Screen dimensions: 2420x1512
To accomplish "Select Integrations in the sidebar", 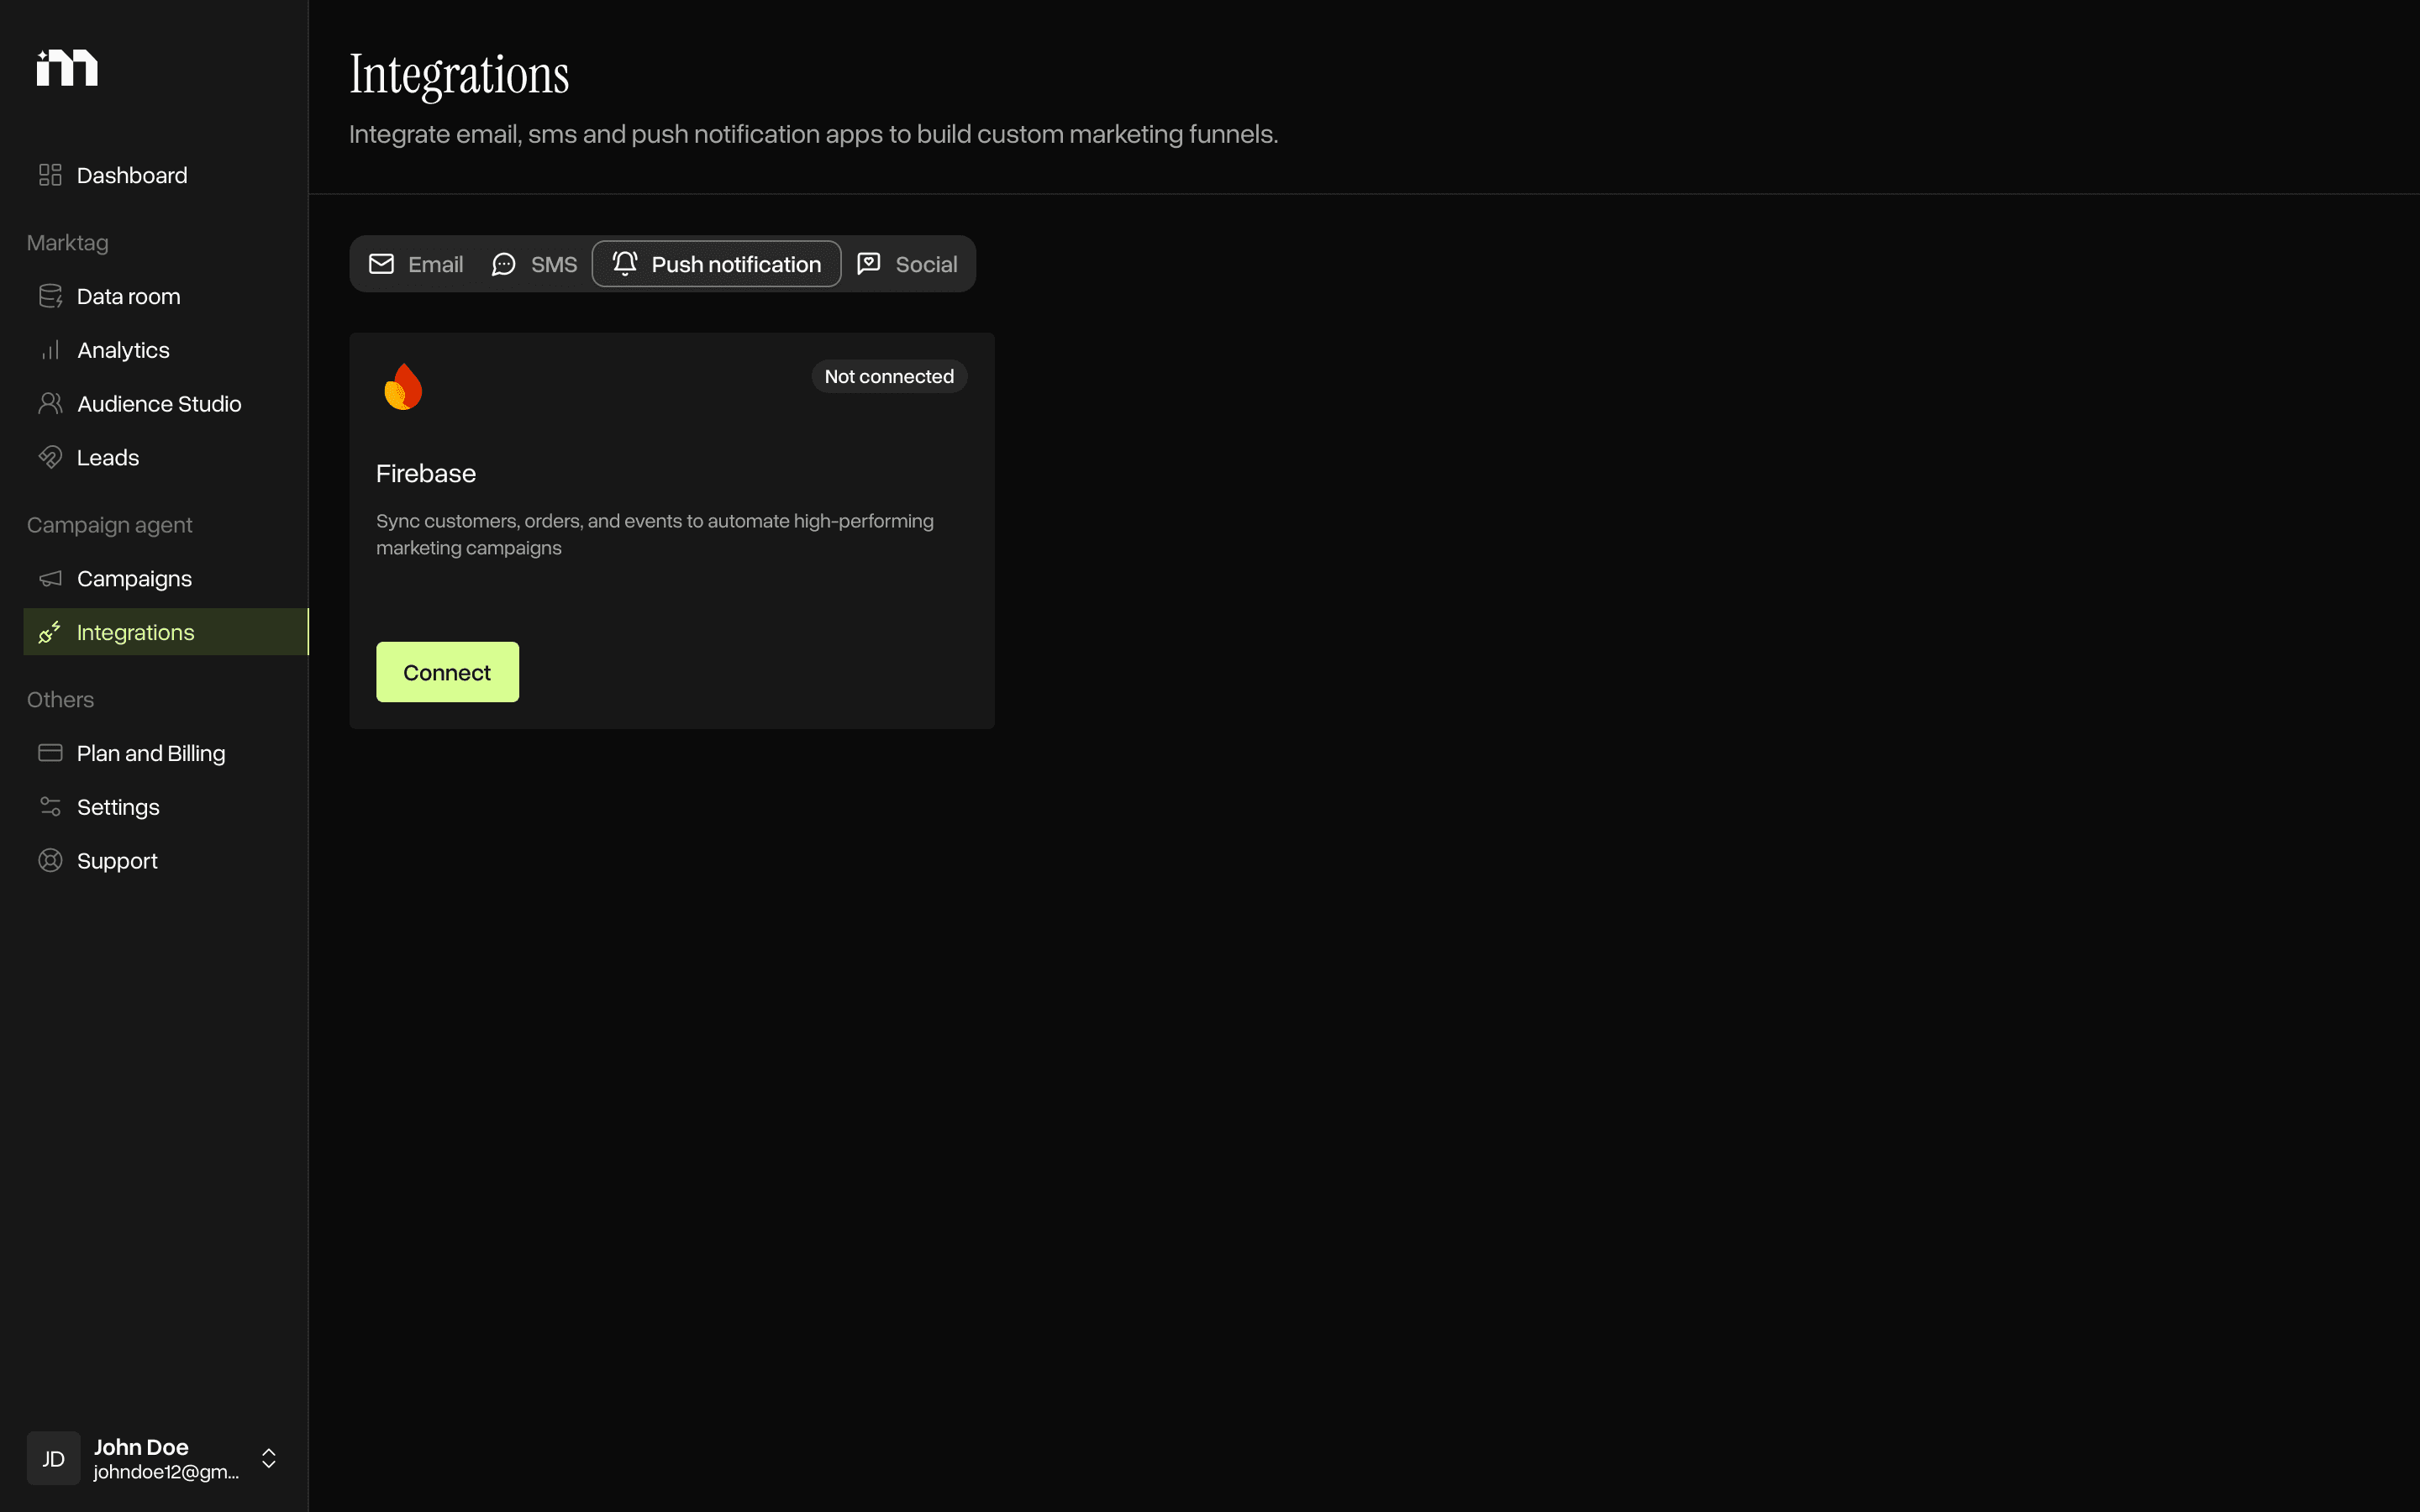I will 166,632.
